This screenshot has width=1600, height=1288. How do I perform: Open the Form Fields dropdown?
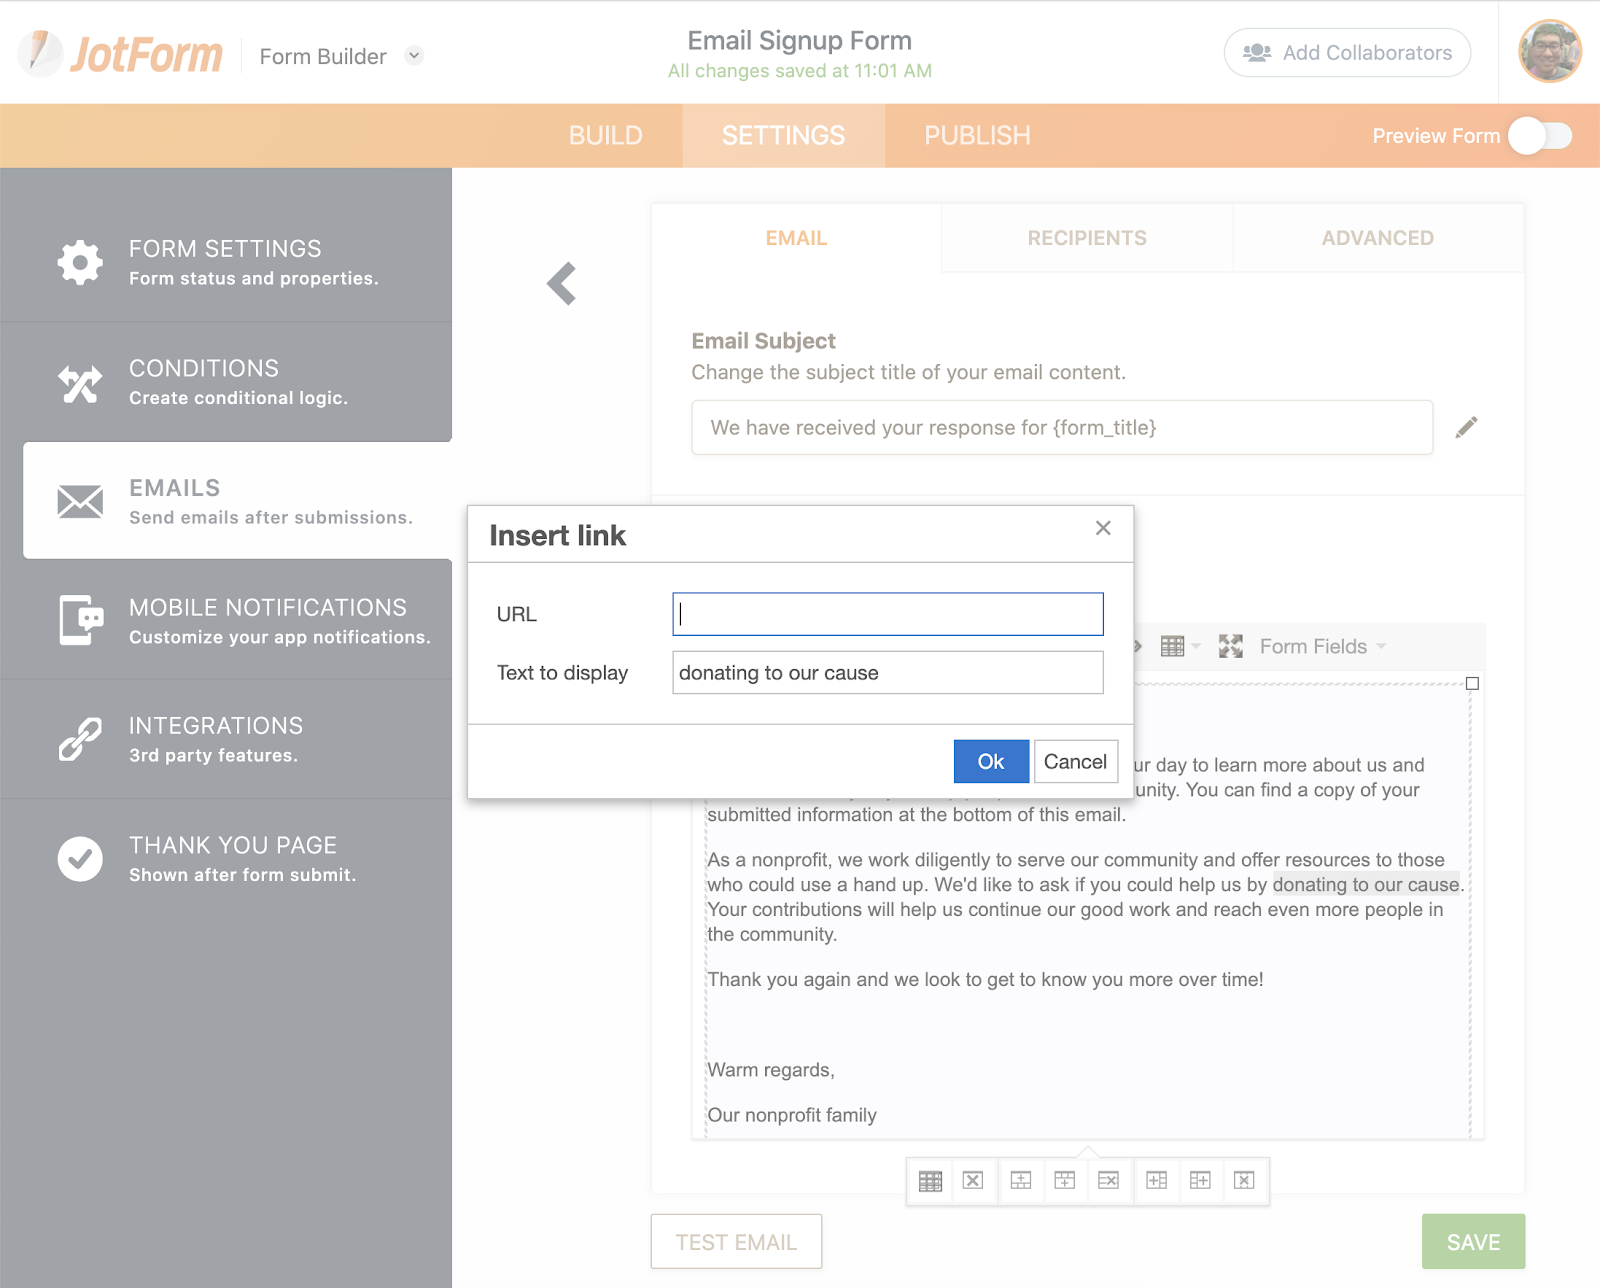[x=1322, y=646]
